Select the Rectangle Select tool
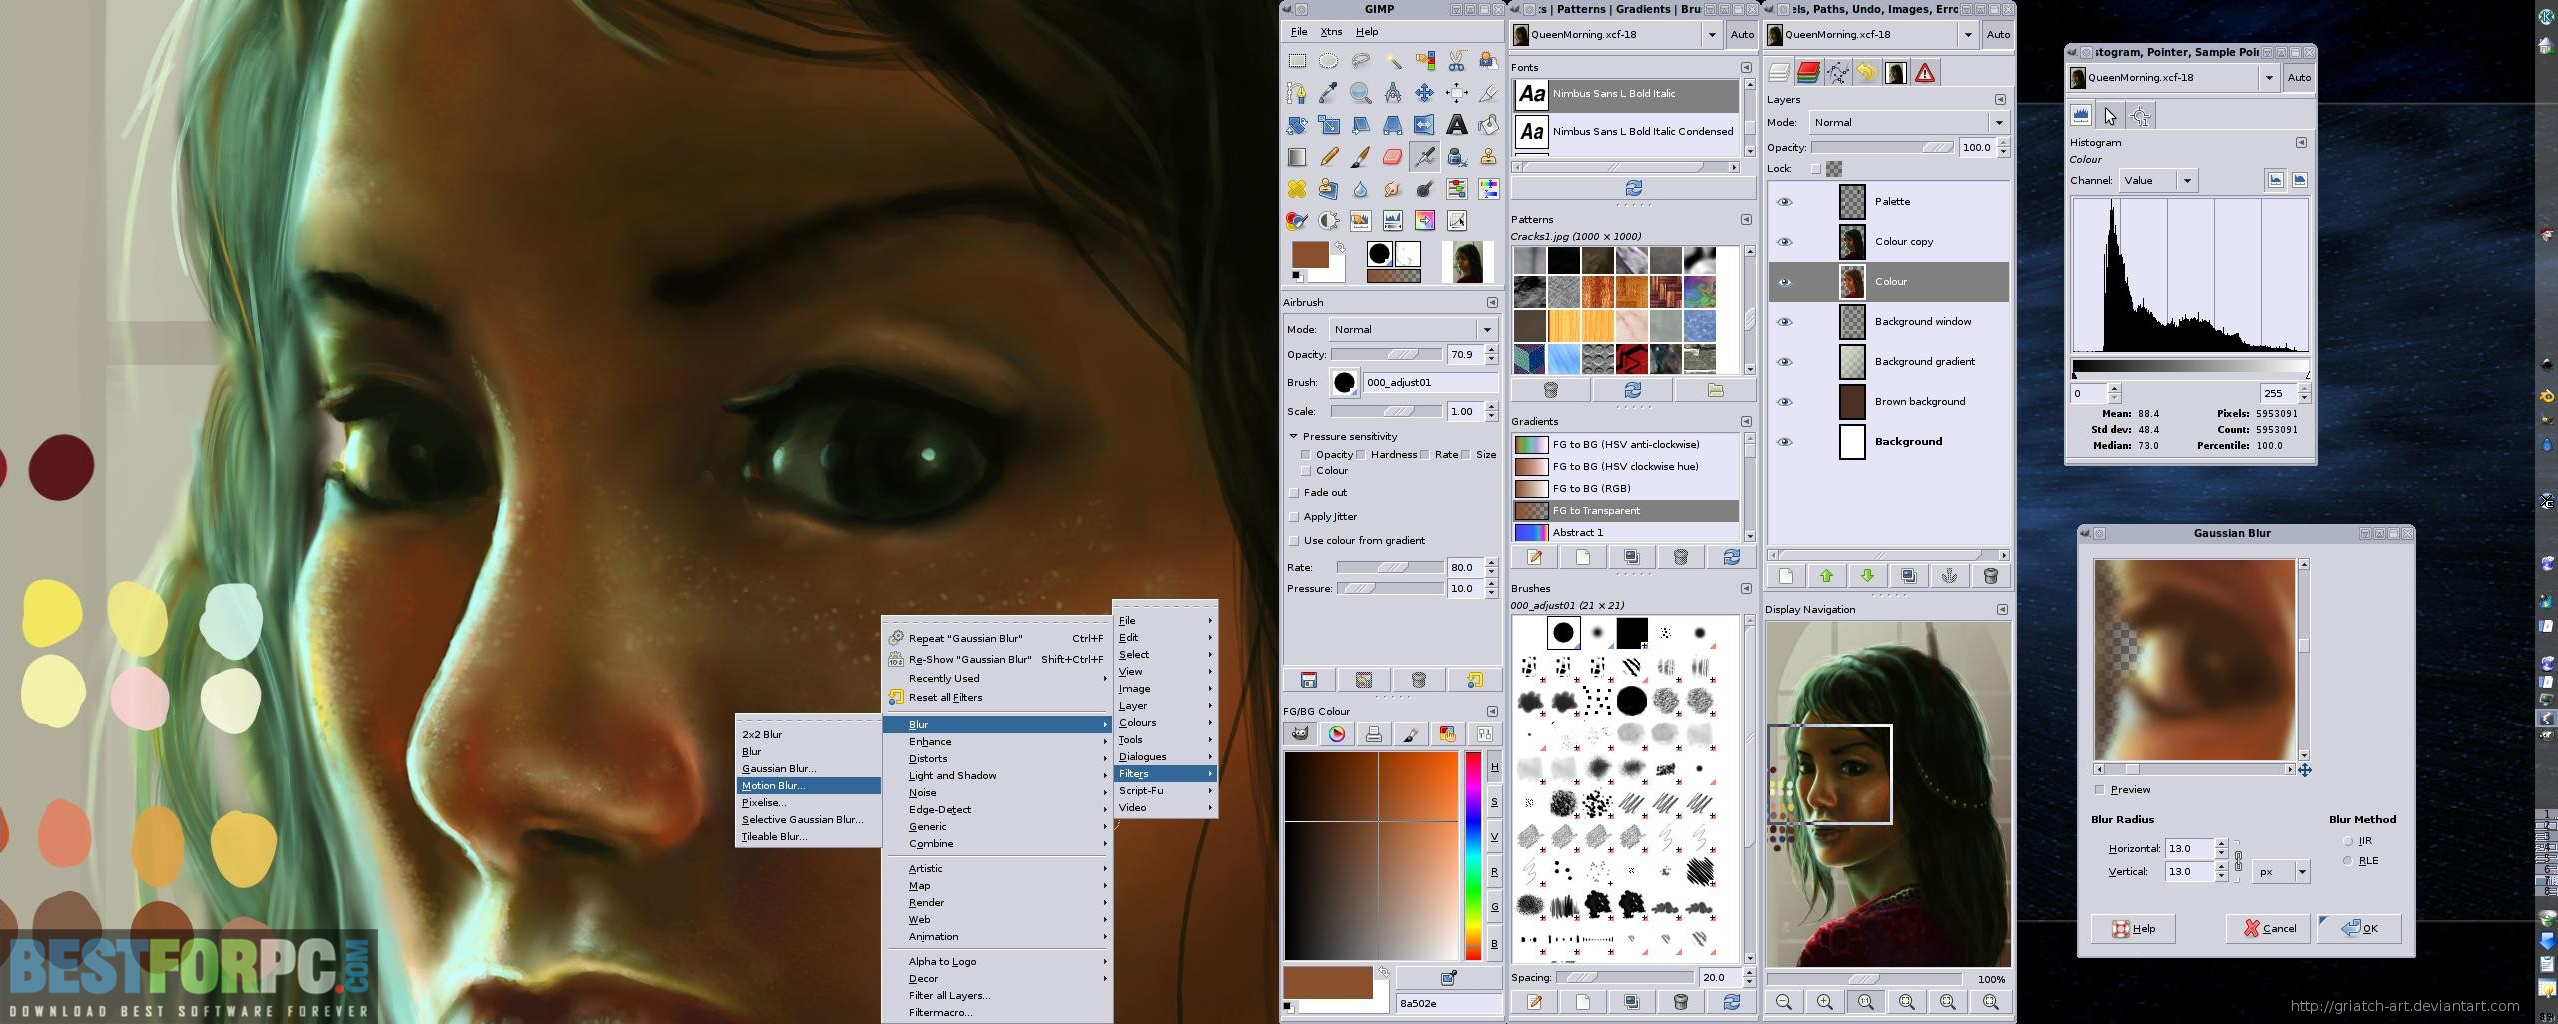This screenshot has height=1024, width=2558. 1297,61
